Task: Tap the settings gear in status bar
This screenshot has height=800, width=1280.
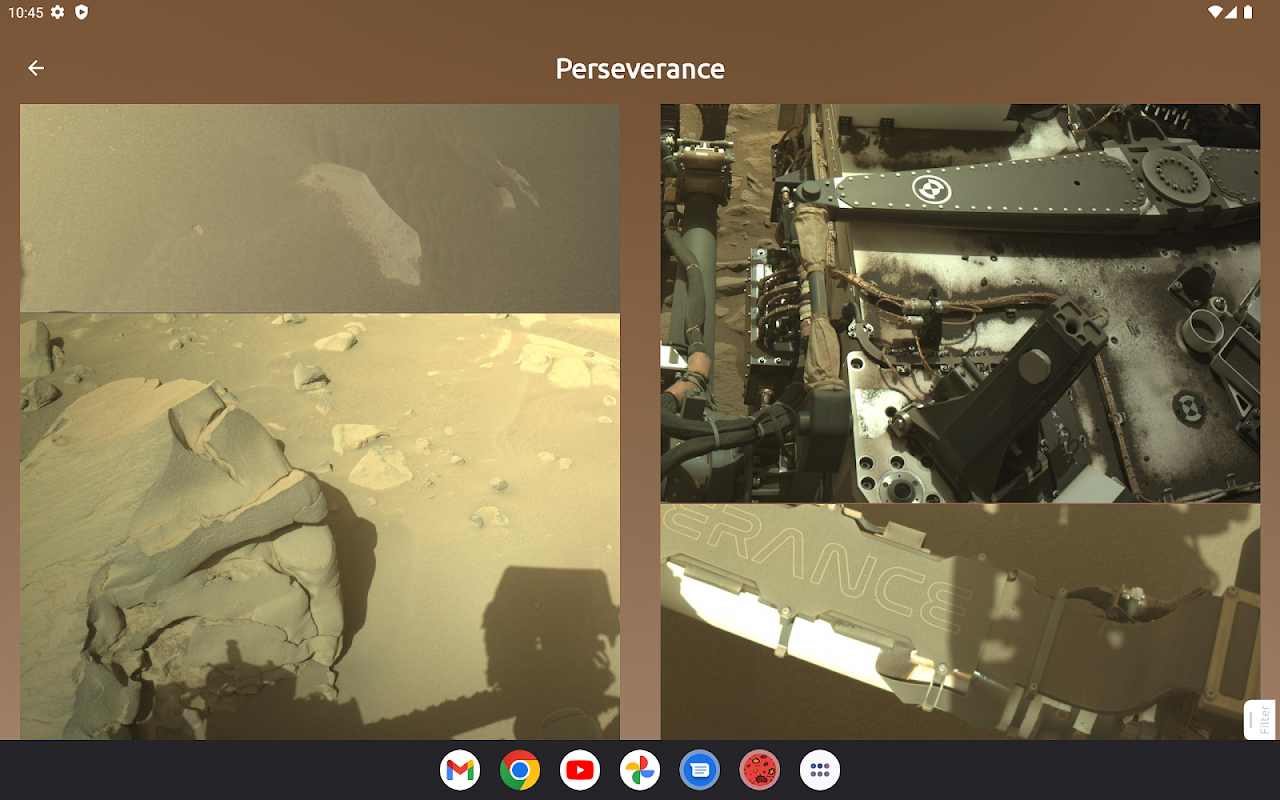Action: tap(58, 12)
